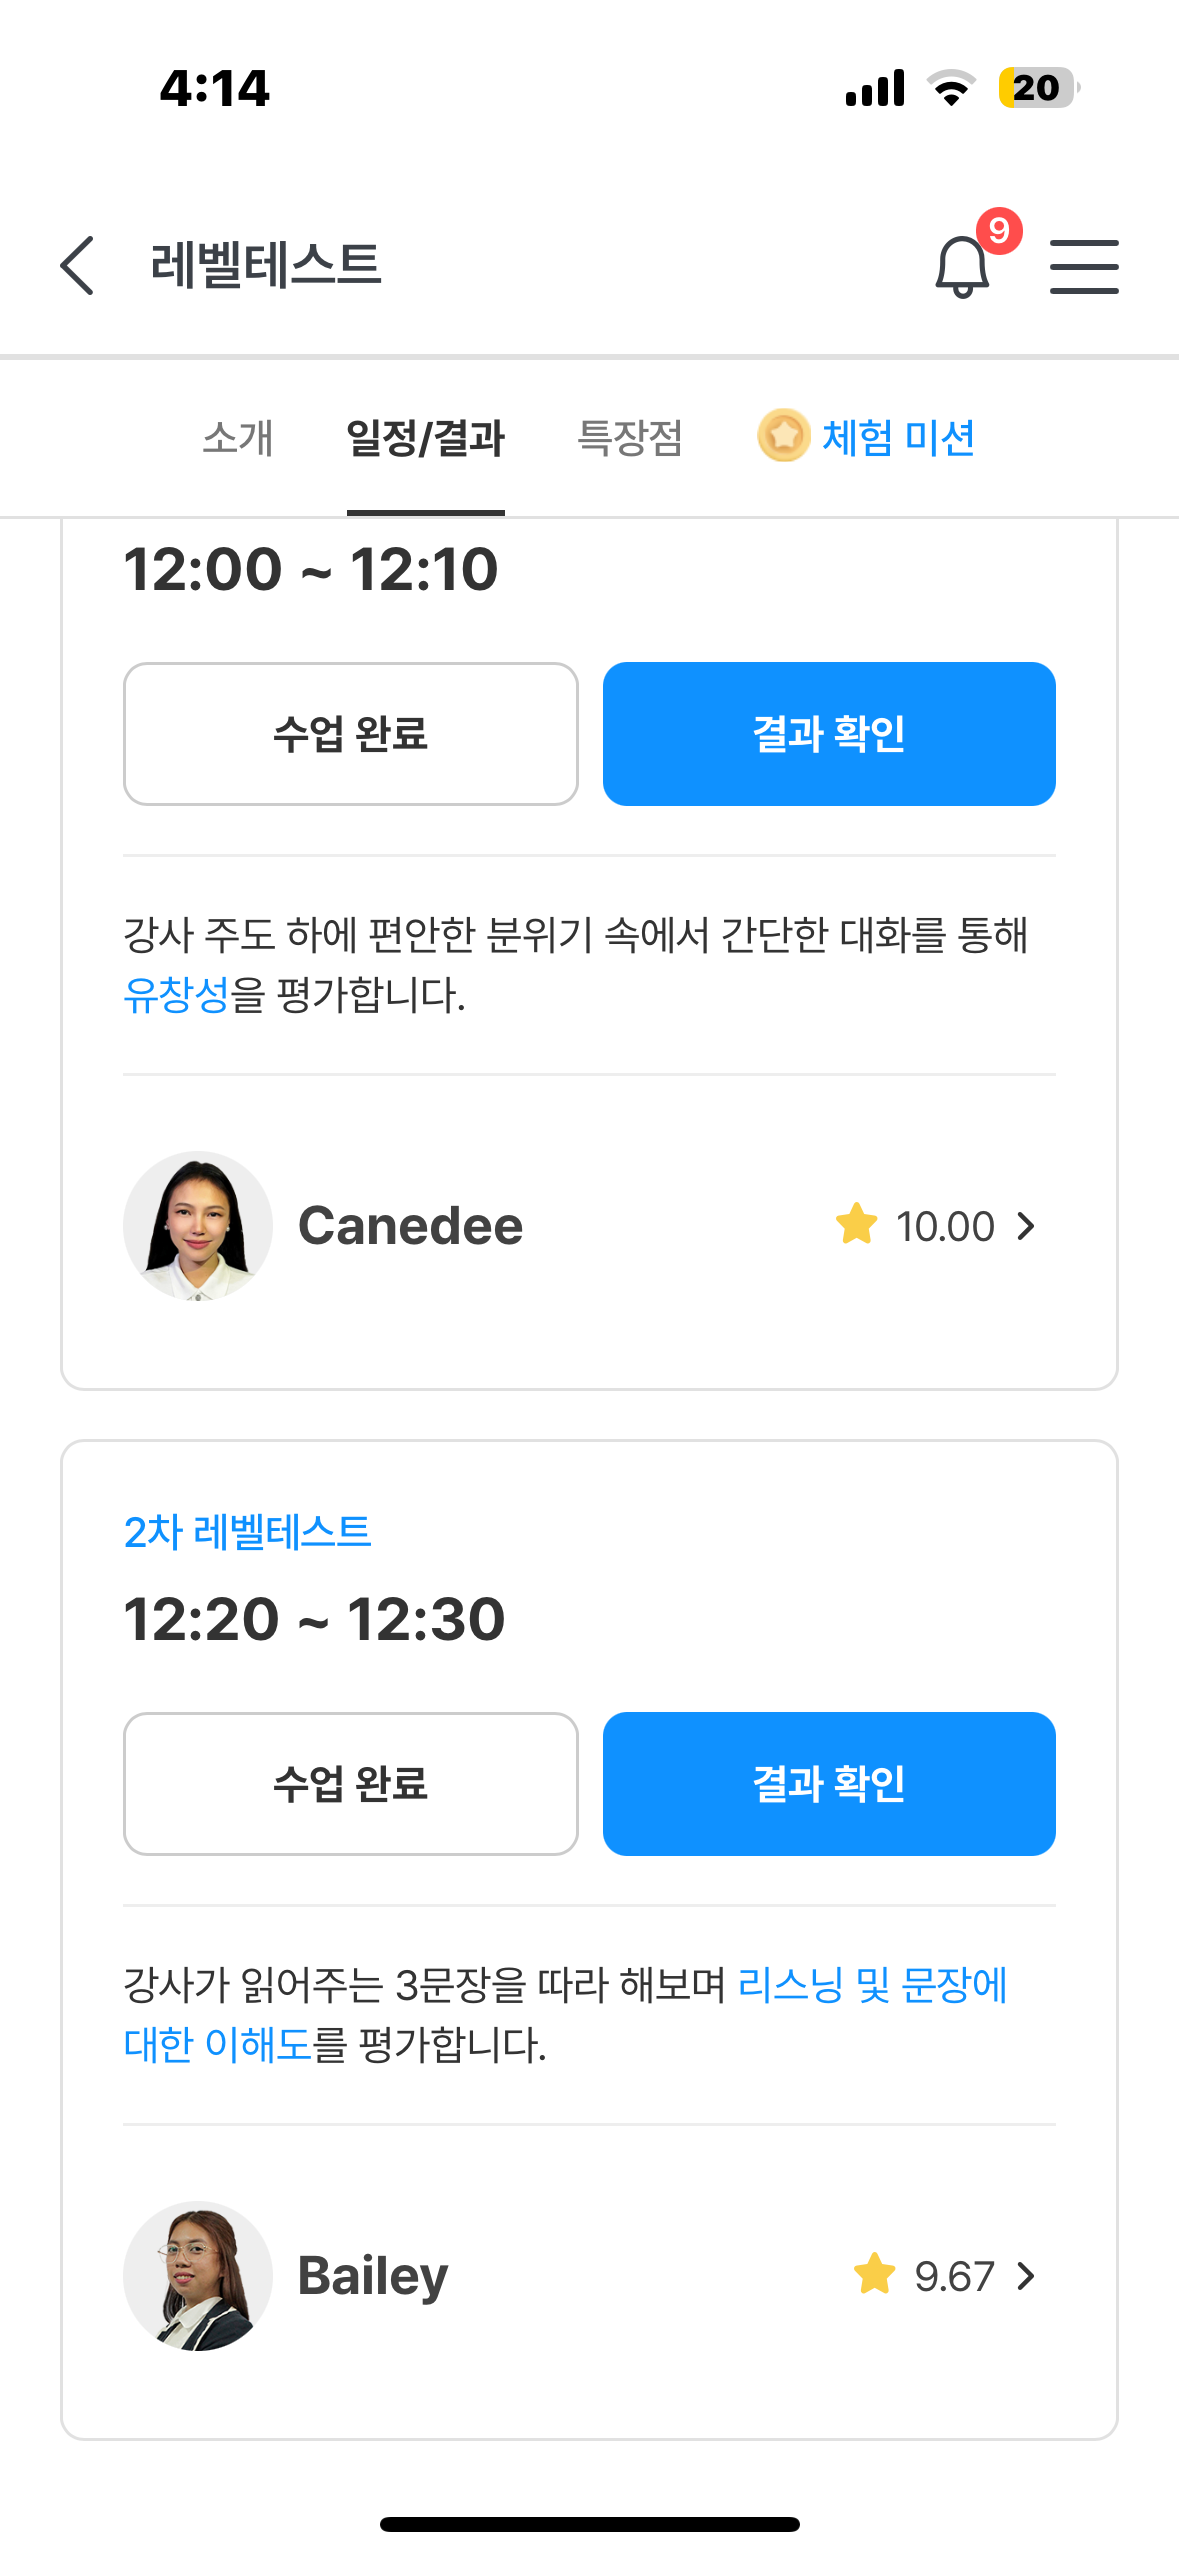1179x2556 pixels.
Task: Tap the back arrow icon
Action: 77,266
